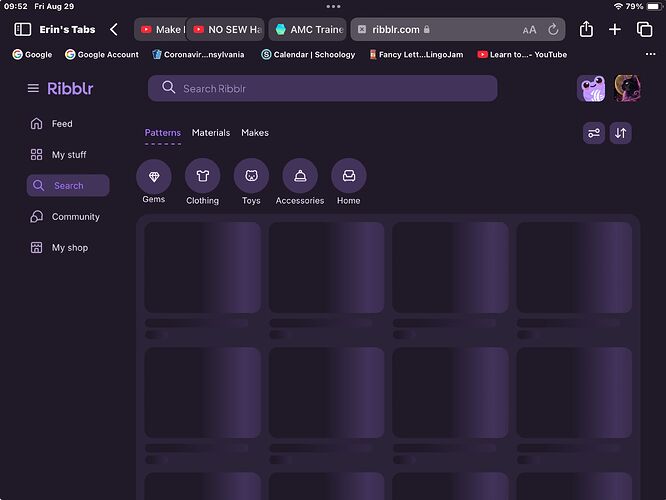Image resolution: width=666 pixels, height=500 pixels.
Task: Switch to the Materials tab
Action: point(211,133)
